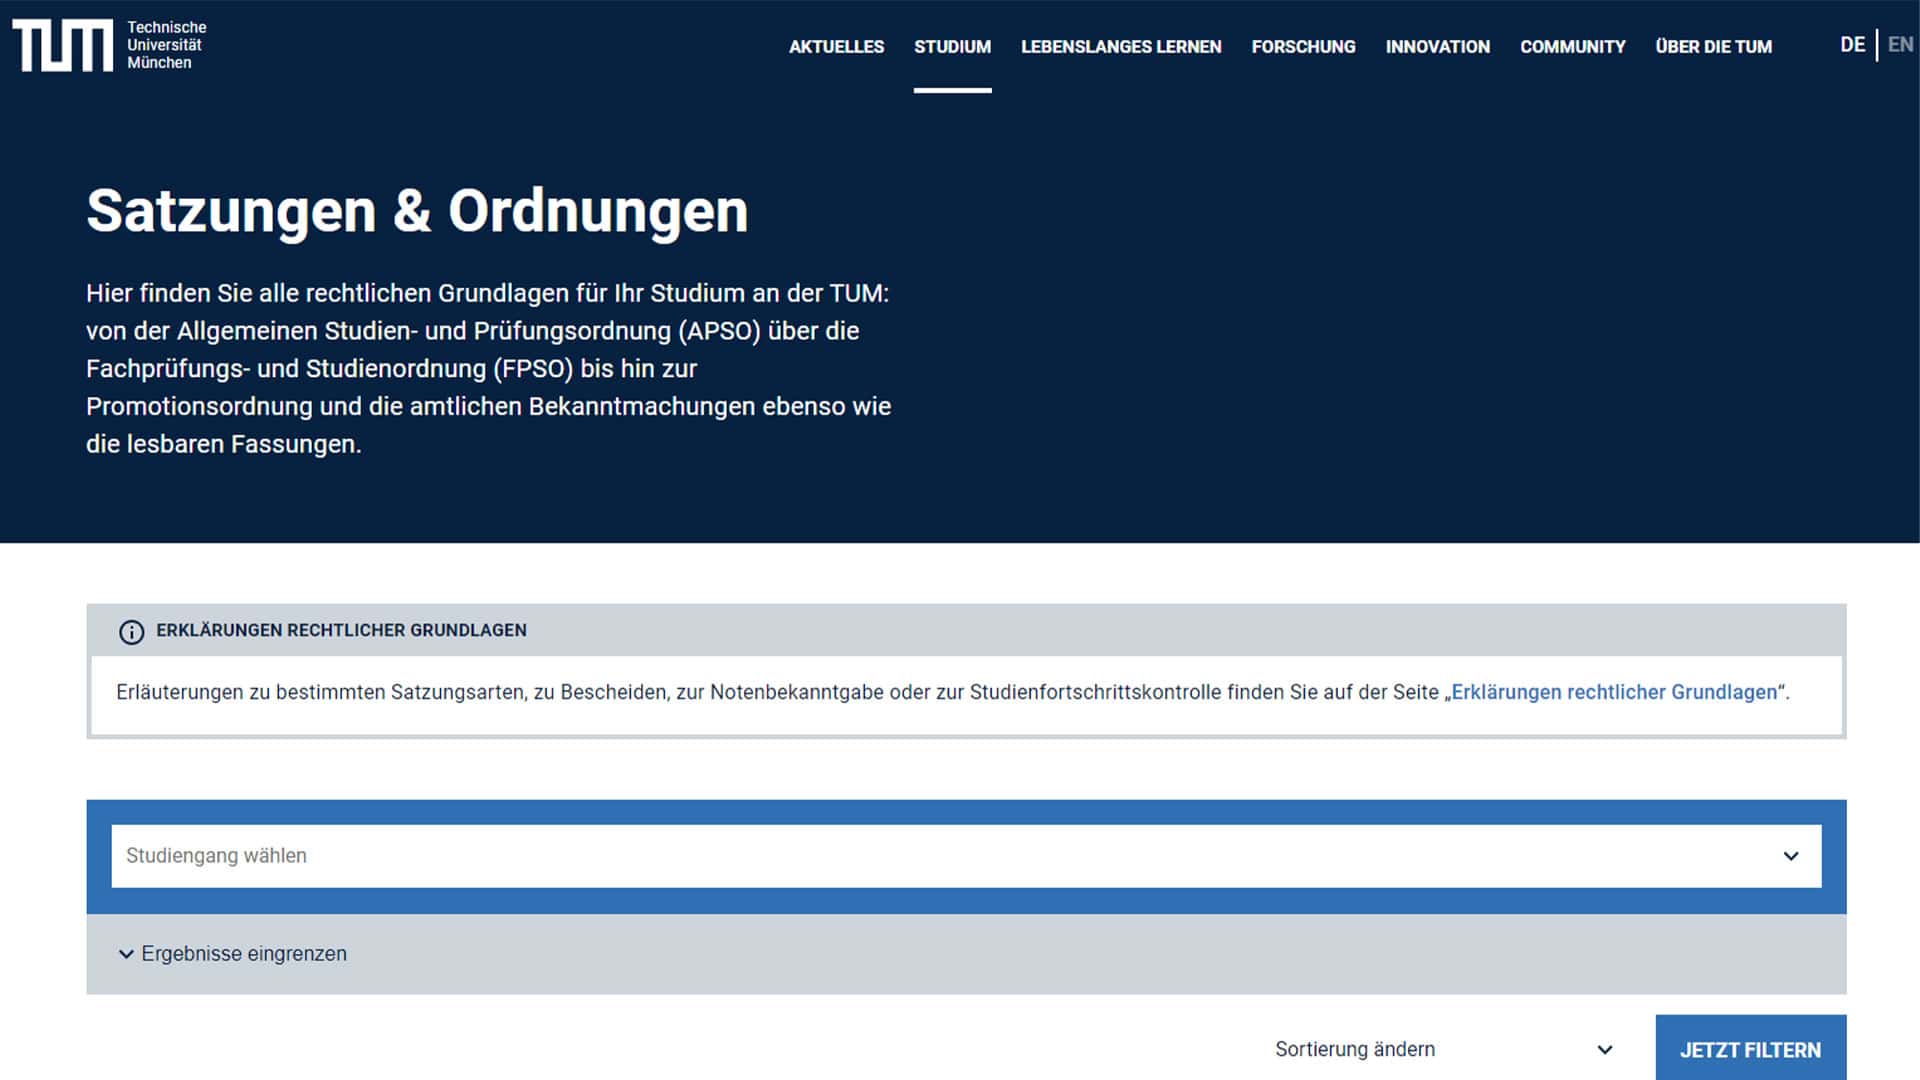Click the TUM logo
The image size is (1920, 1080).
(62, 46)
